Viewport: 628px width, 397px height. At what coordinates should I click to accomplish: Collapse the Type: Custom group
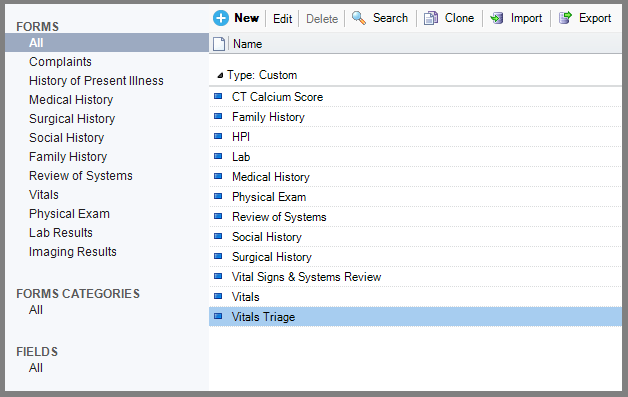tap(220, 75)
